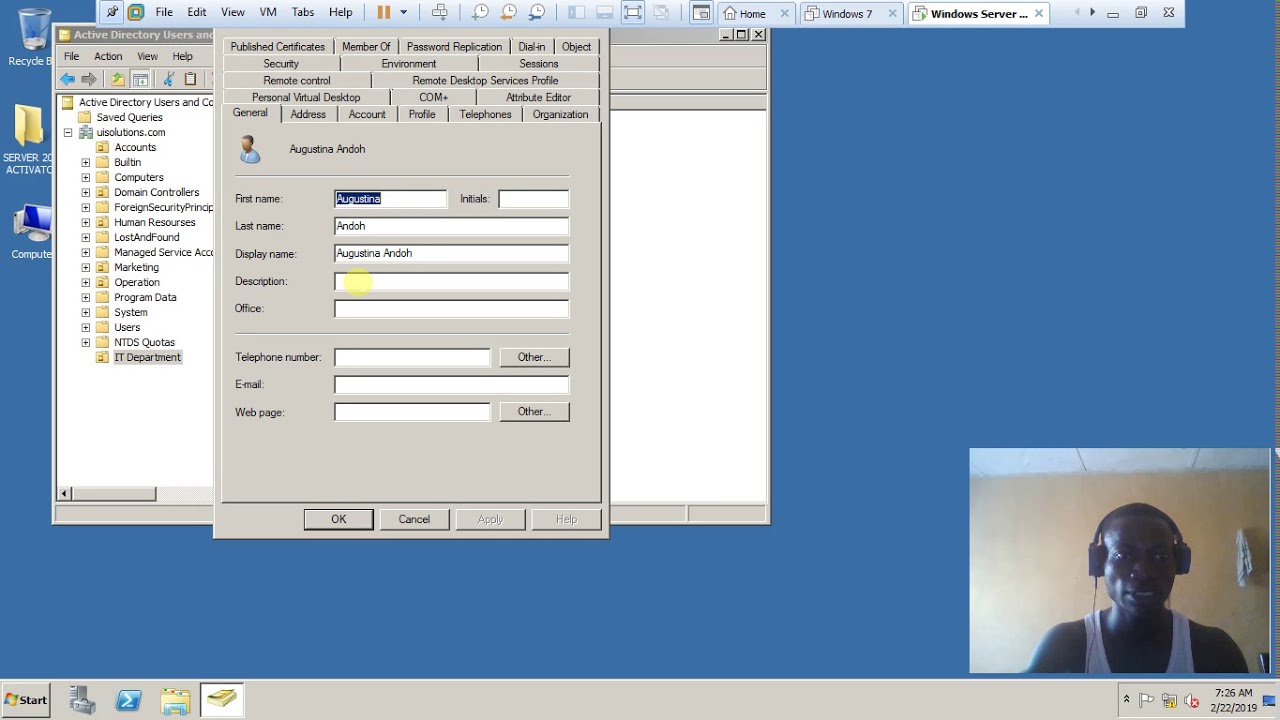Click the Description input field

pyautogui.click(x=451, y=281)
